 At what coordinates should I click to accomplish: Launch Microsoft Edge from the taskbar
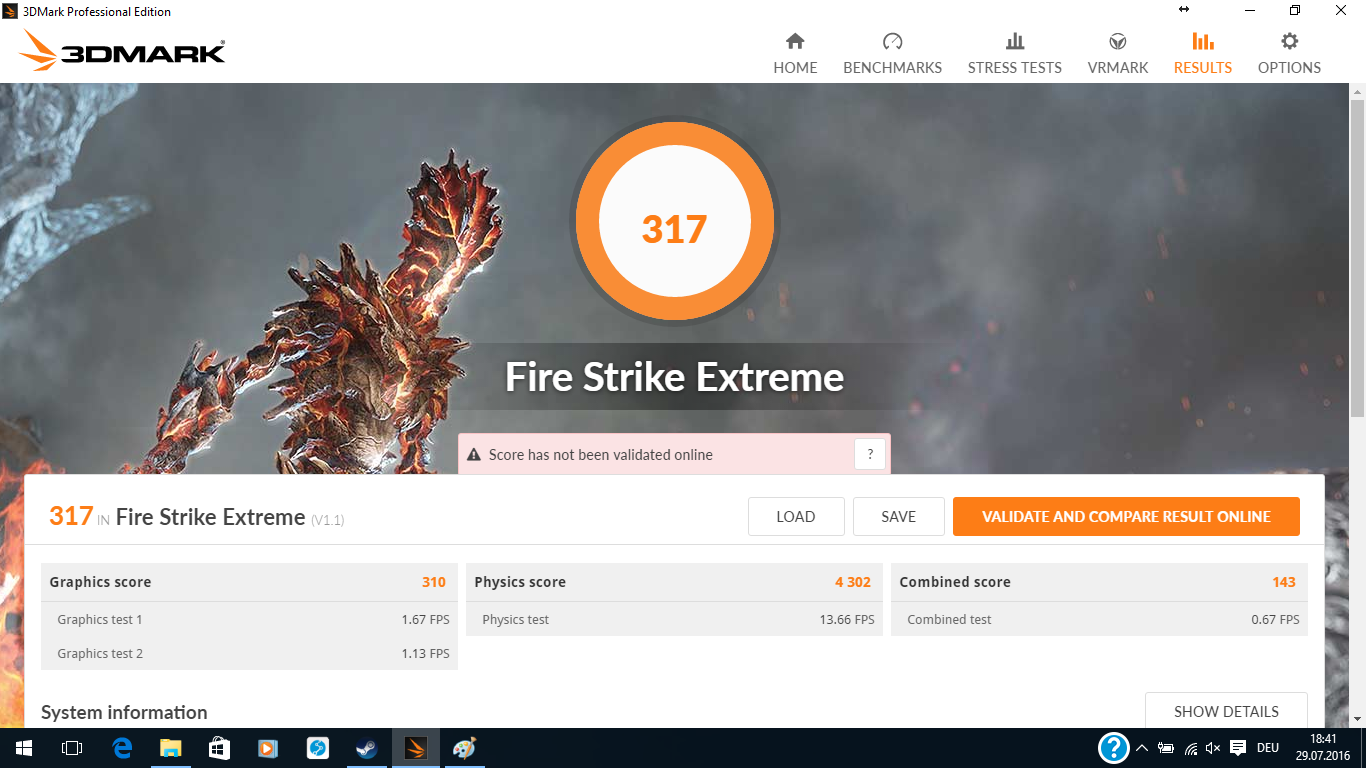coord(122,748)
